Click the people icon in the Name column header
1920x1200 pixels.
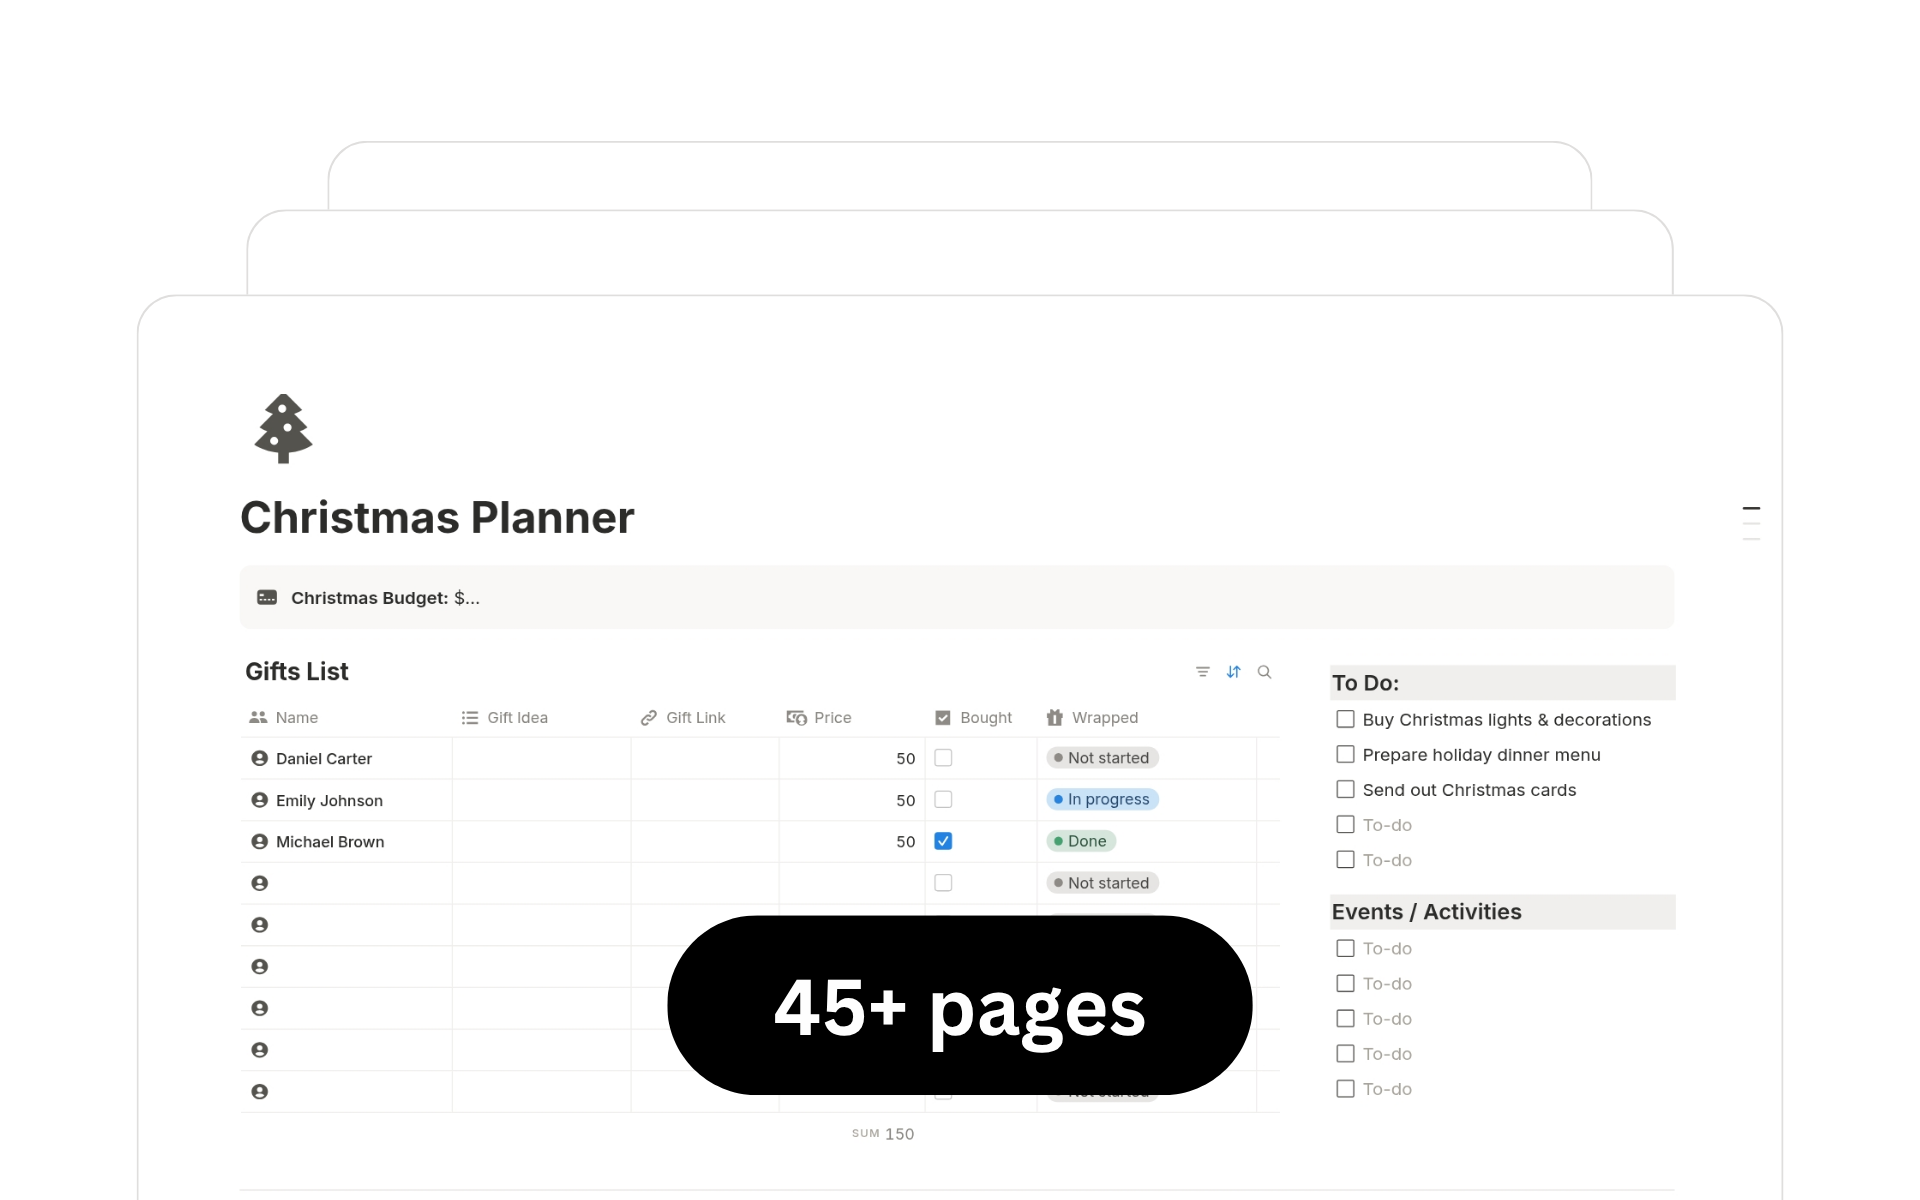click(258, 717)
